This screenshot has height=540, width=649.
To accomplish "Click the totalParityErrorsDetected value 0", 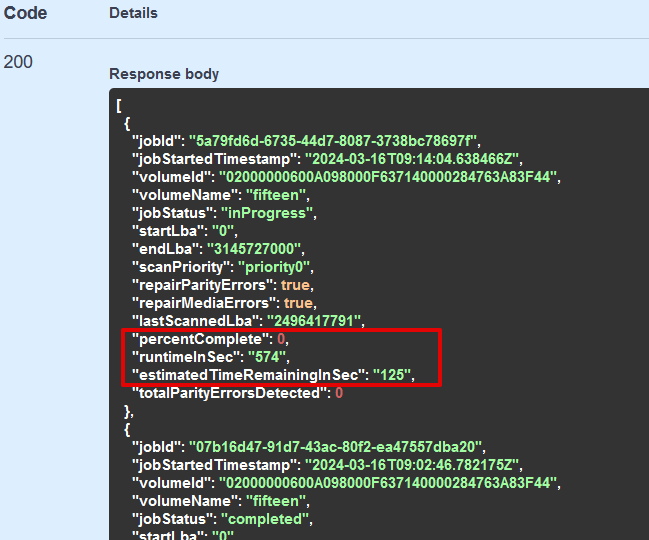I will (x=339, y=393).
